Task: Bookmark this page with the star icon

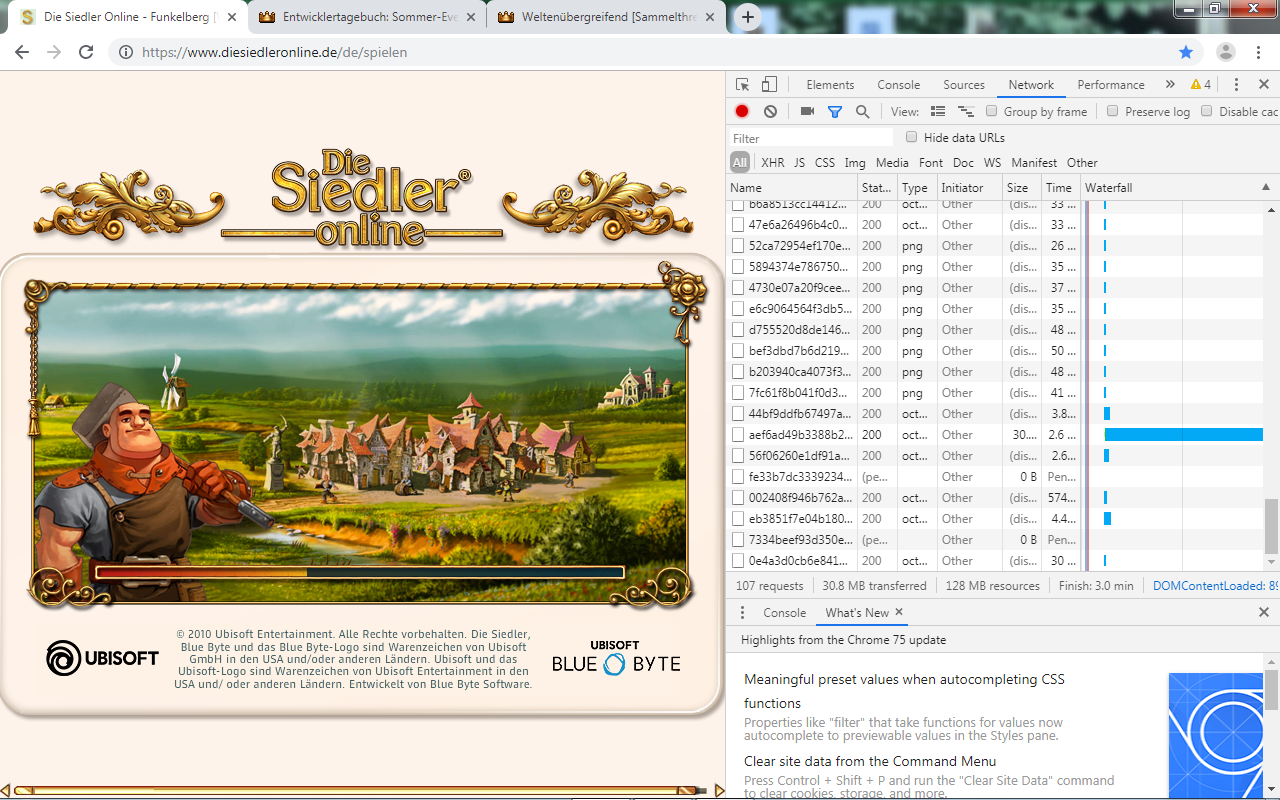Action: tap(1186, 52)
